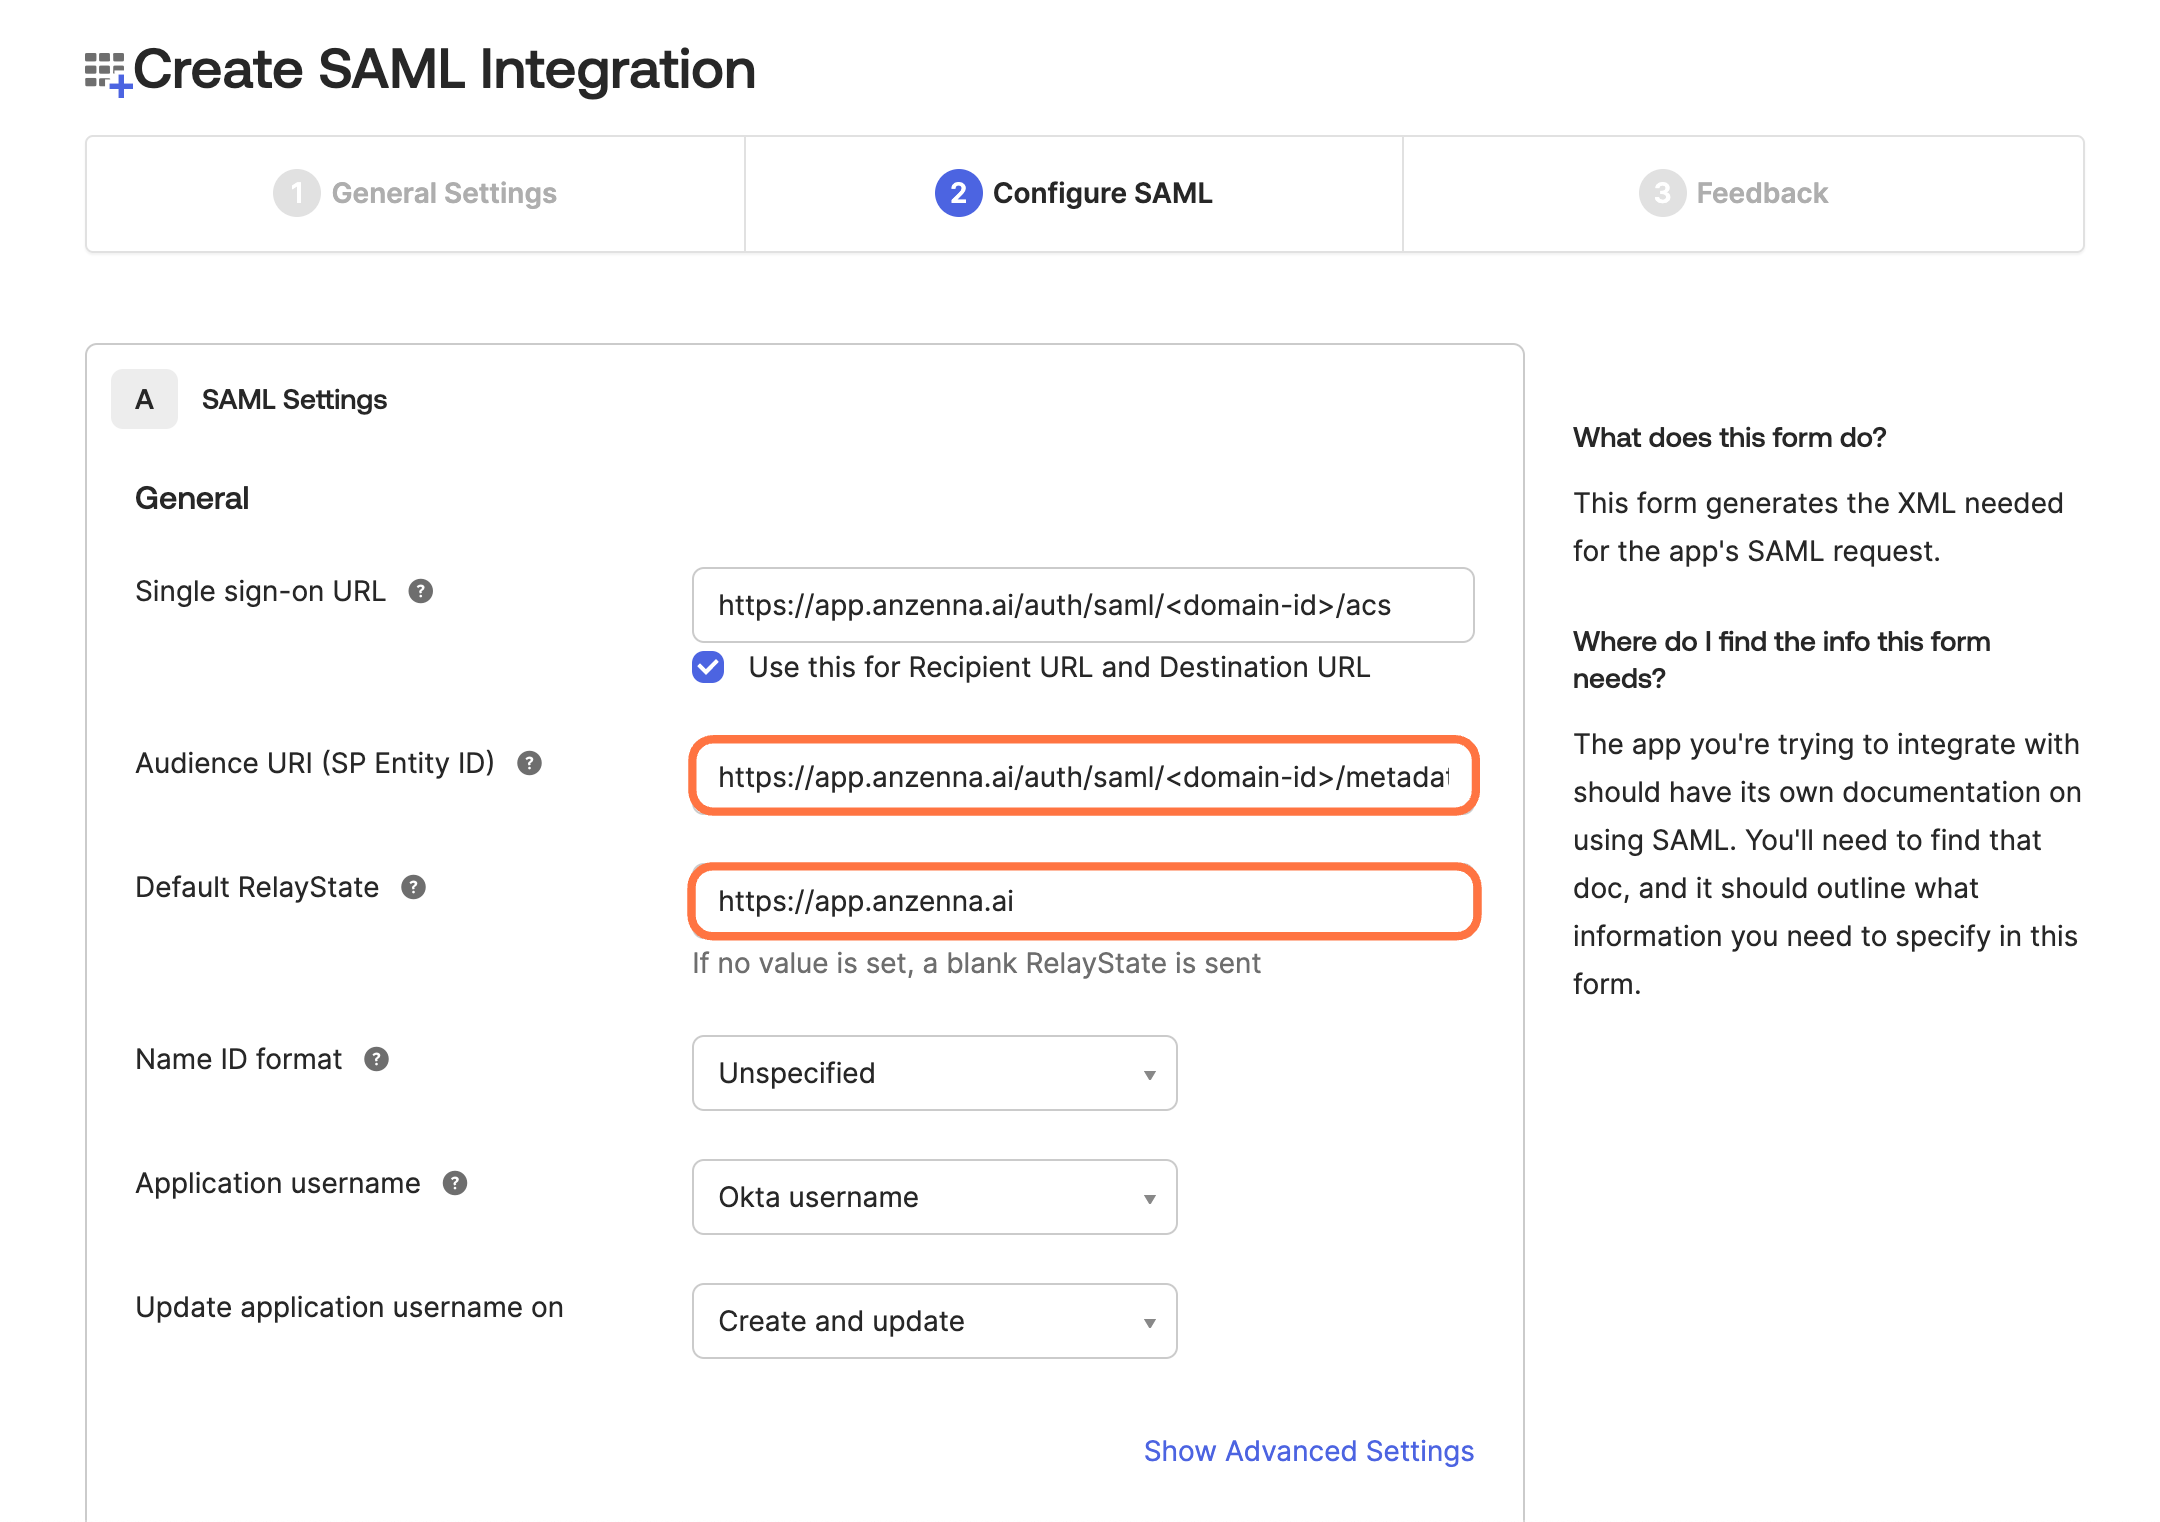Click the Create SAML Integration app grid icon
This screenshot has width=2160, height=1522.
tap(107, 74)
